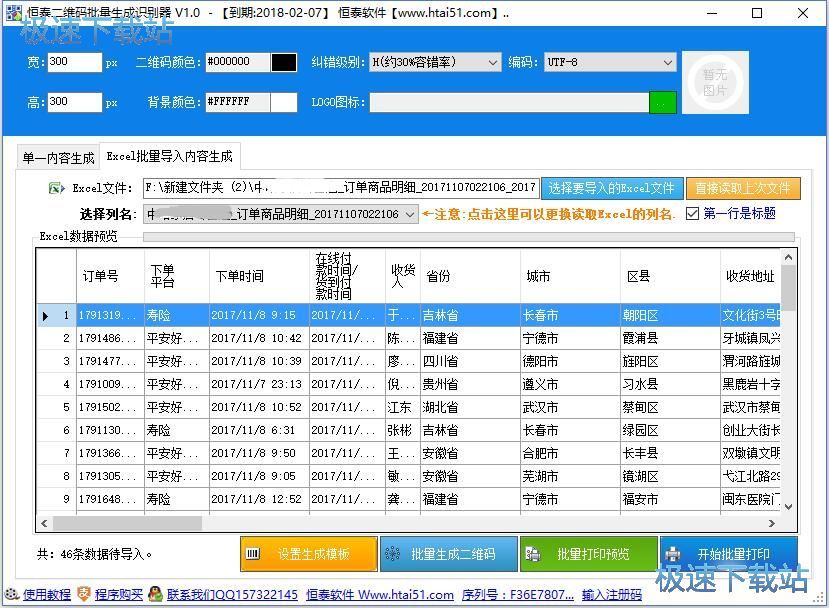Click the Excel file icon

click(57, 188)
